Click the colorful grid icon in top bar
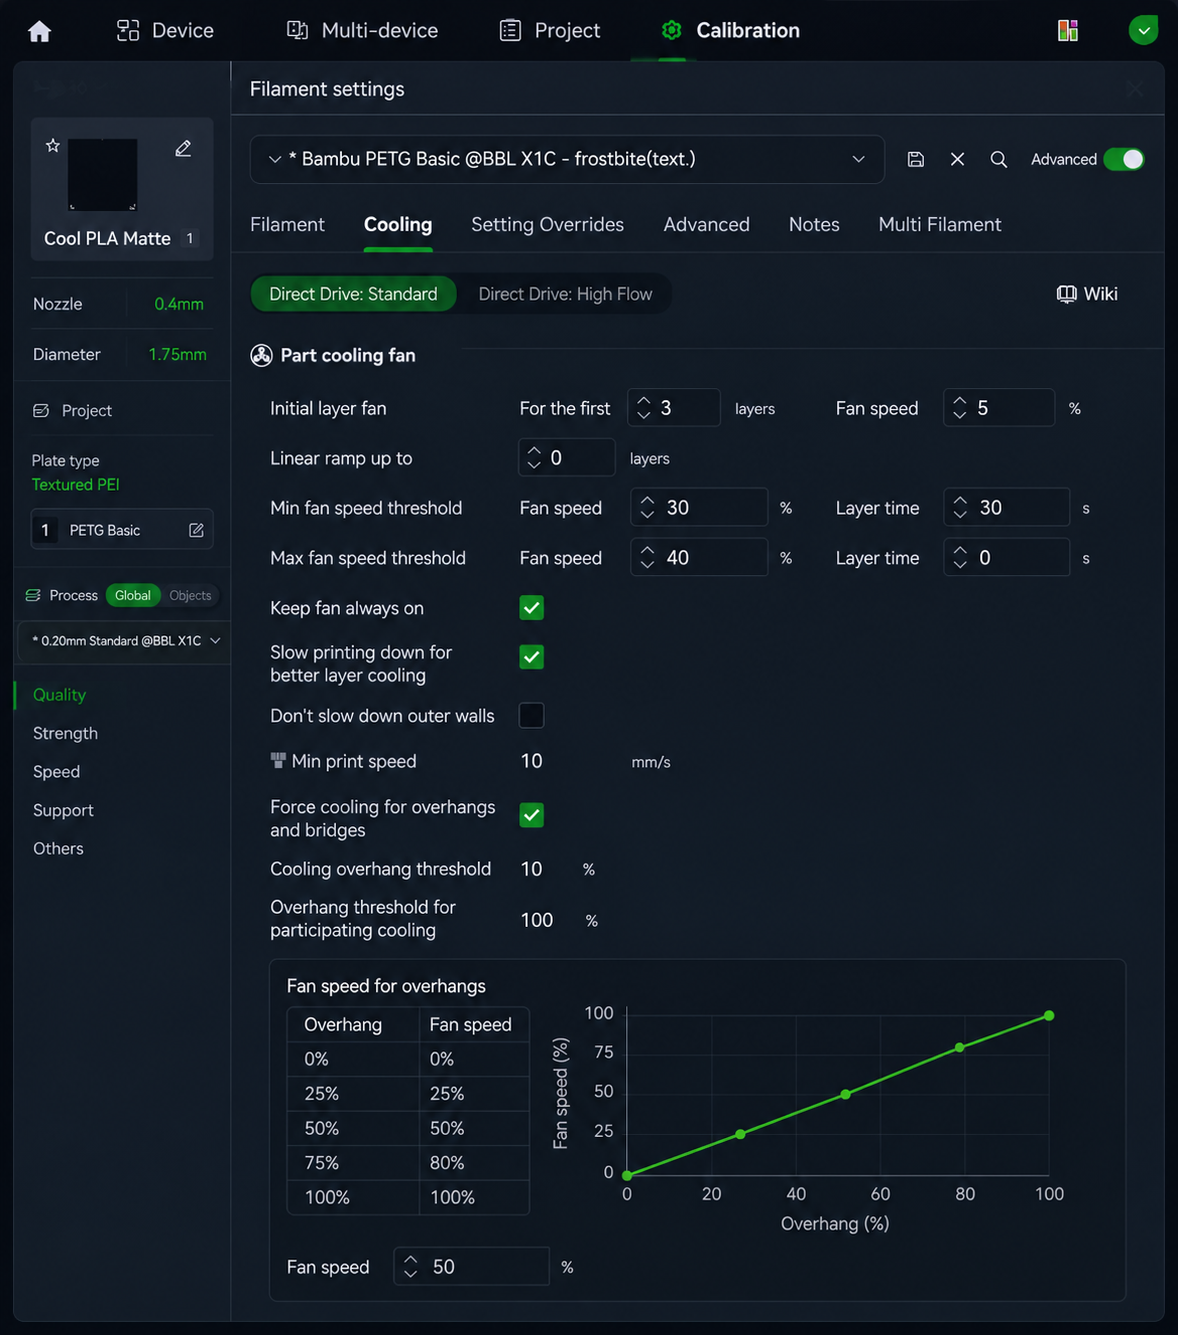 tap(1068, 30)
